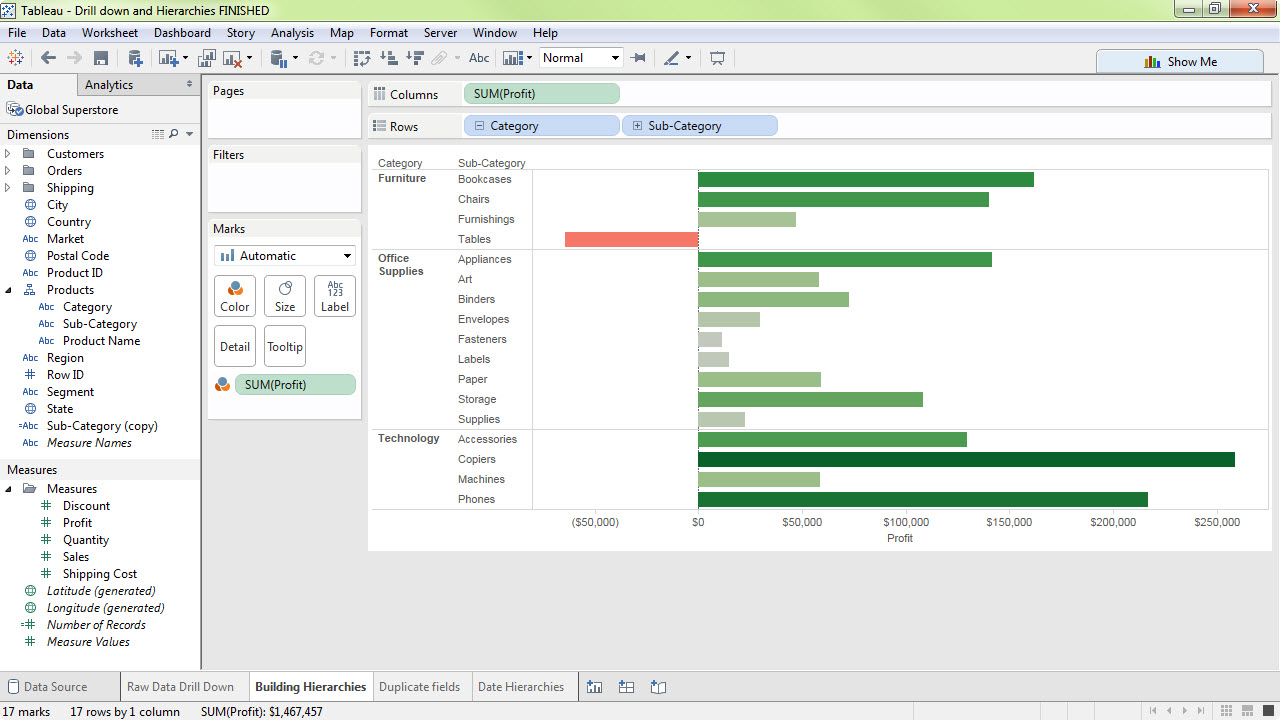Open the Label marks card
This screenshot has height=720, width=1280.
coord(335,296)
